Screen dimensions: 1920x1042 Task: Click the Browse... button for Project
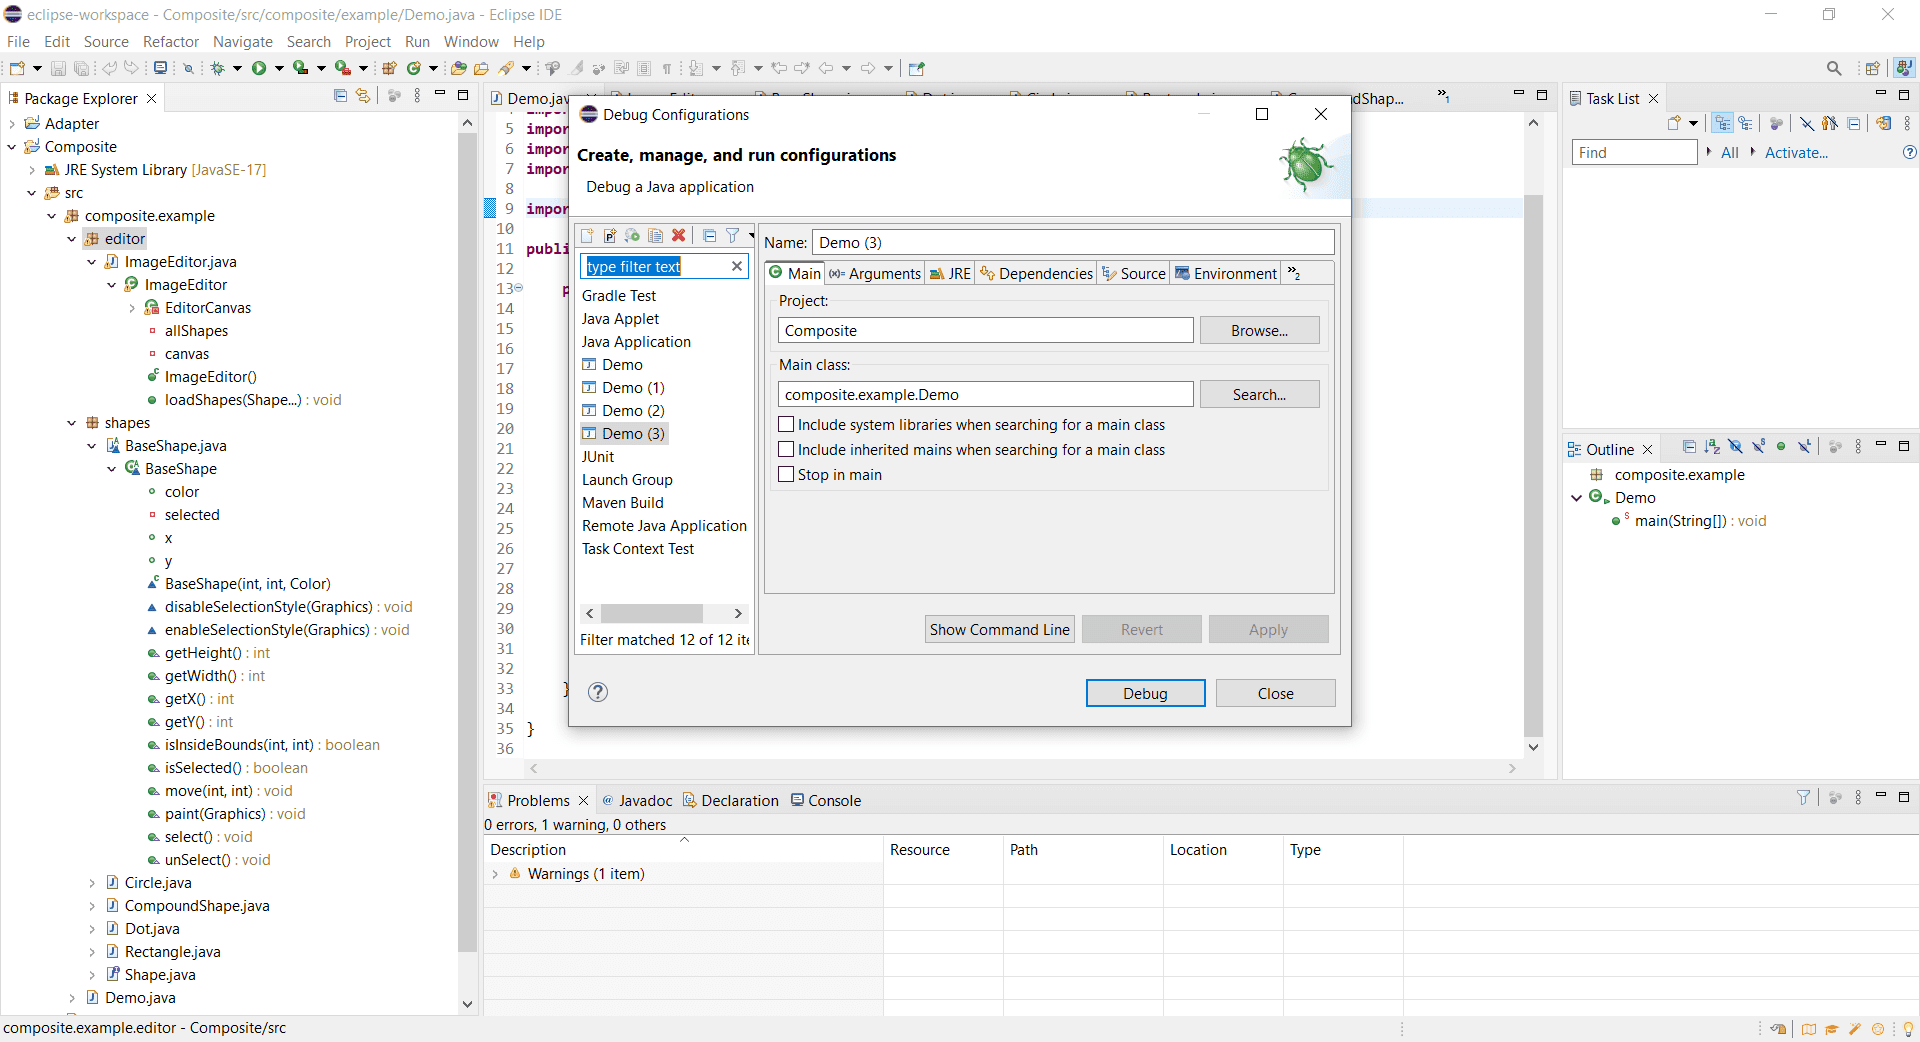coord(1259,330)
